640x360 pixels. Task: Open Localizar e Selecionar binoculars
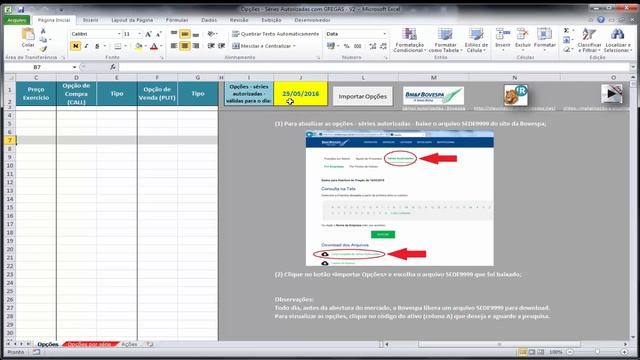[x=618, y=40]
